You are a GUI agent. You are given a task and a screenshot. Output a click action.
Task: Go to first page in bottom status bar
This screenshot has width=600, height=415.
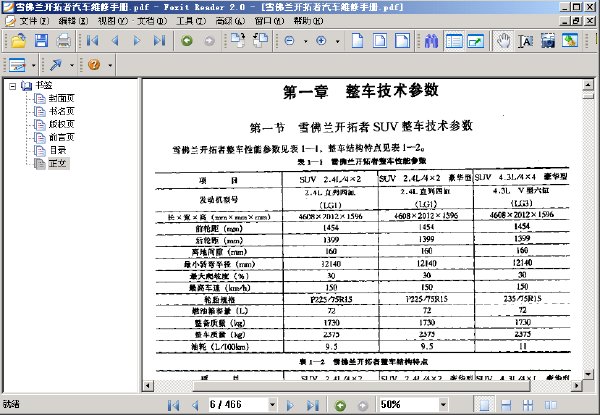pos(174,405)
